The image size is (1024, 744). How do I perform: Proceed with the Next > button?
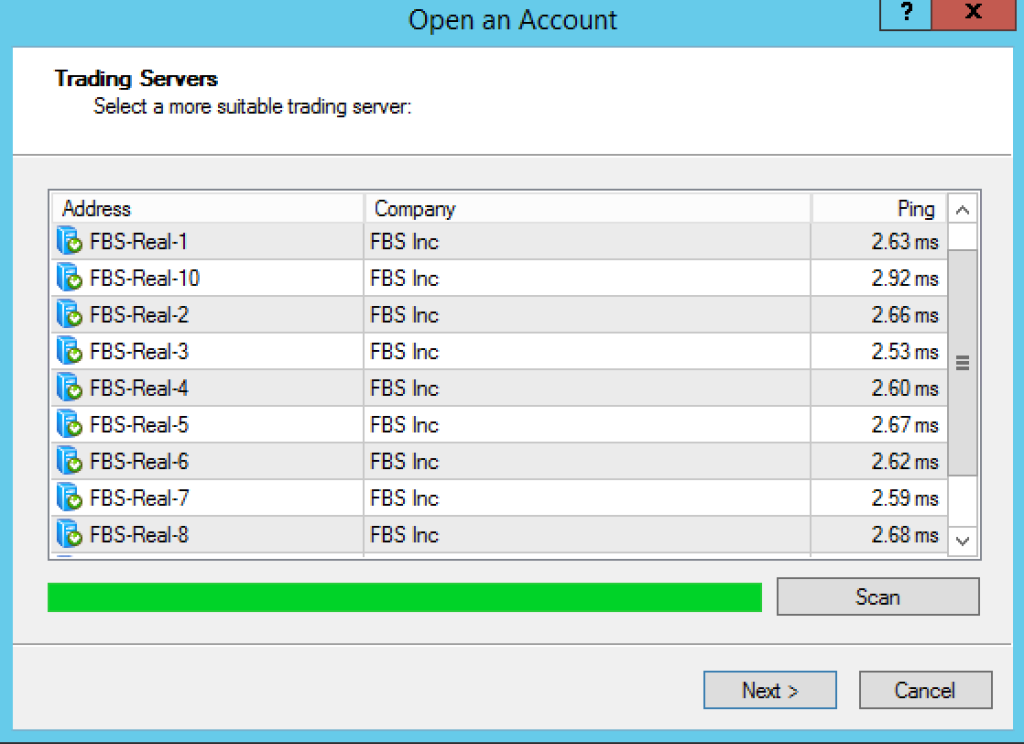pyautogui.click(x=770, y=690)
